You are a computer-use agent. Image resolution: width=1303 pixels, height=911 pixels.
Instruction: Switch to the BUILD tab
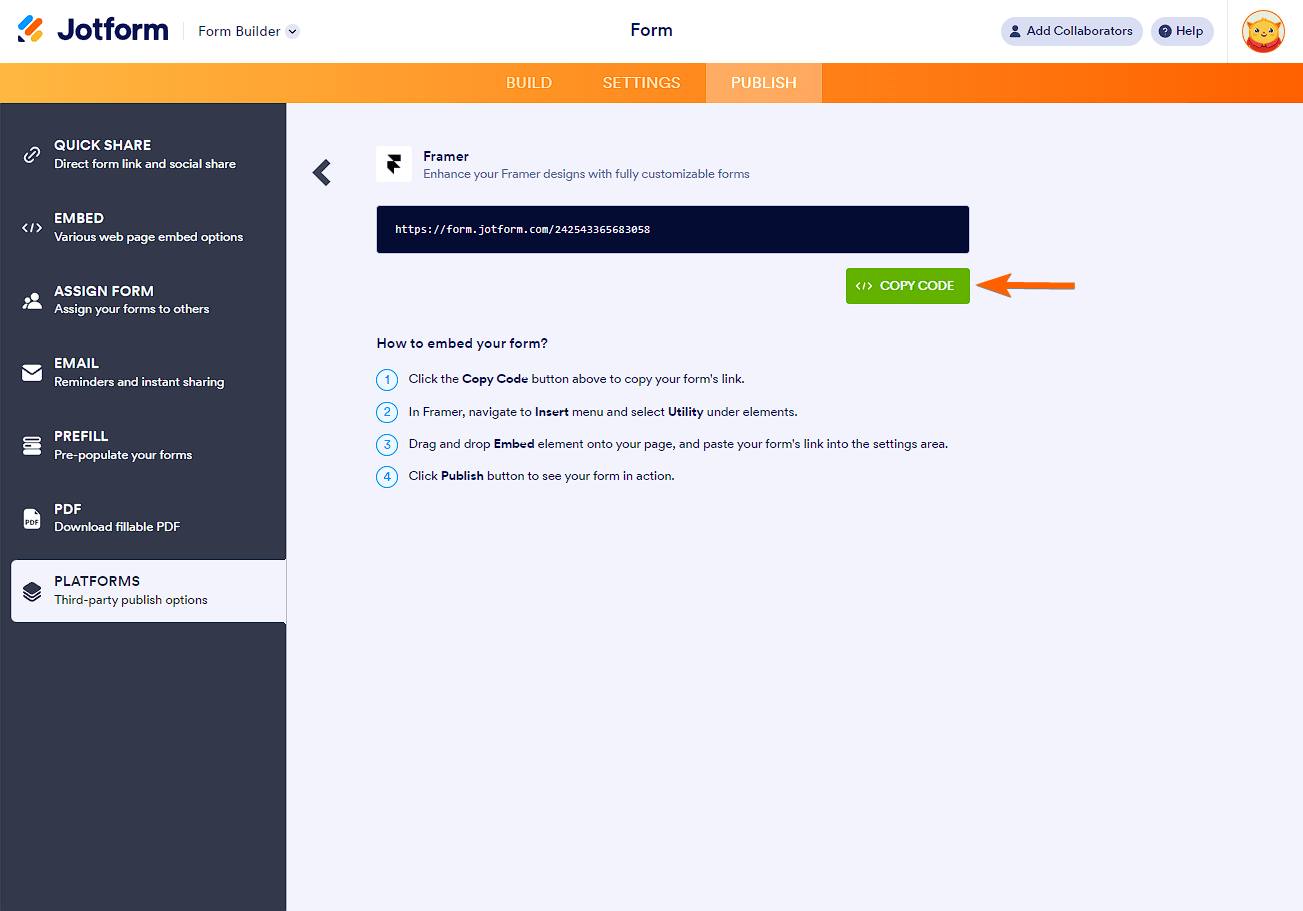[529, 83]
